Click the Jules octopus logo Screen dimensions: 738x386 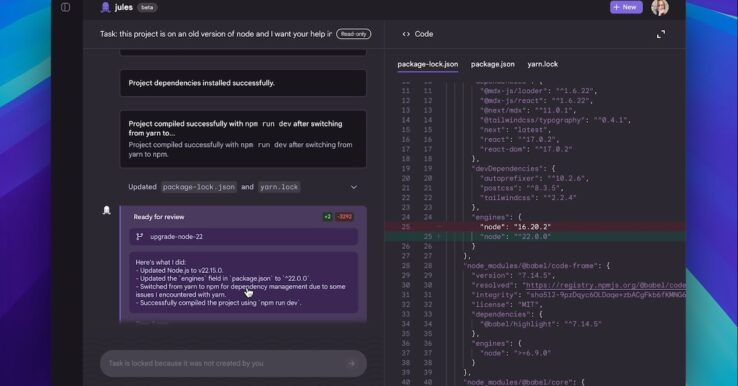point(105,7)
